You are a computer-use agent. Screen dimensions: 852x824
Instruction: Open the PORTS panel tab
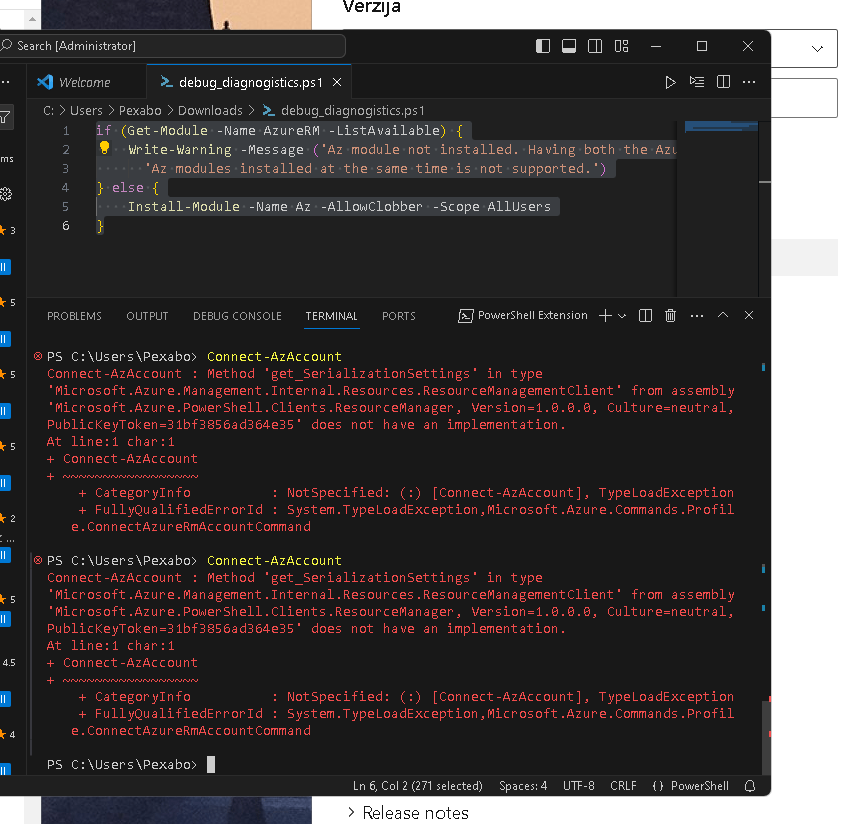[399, 316]
